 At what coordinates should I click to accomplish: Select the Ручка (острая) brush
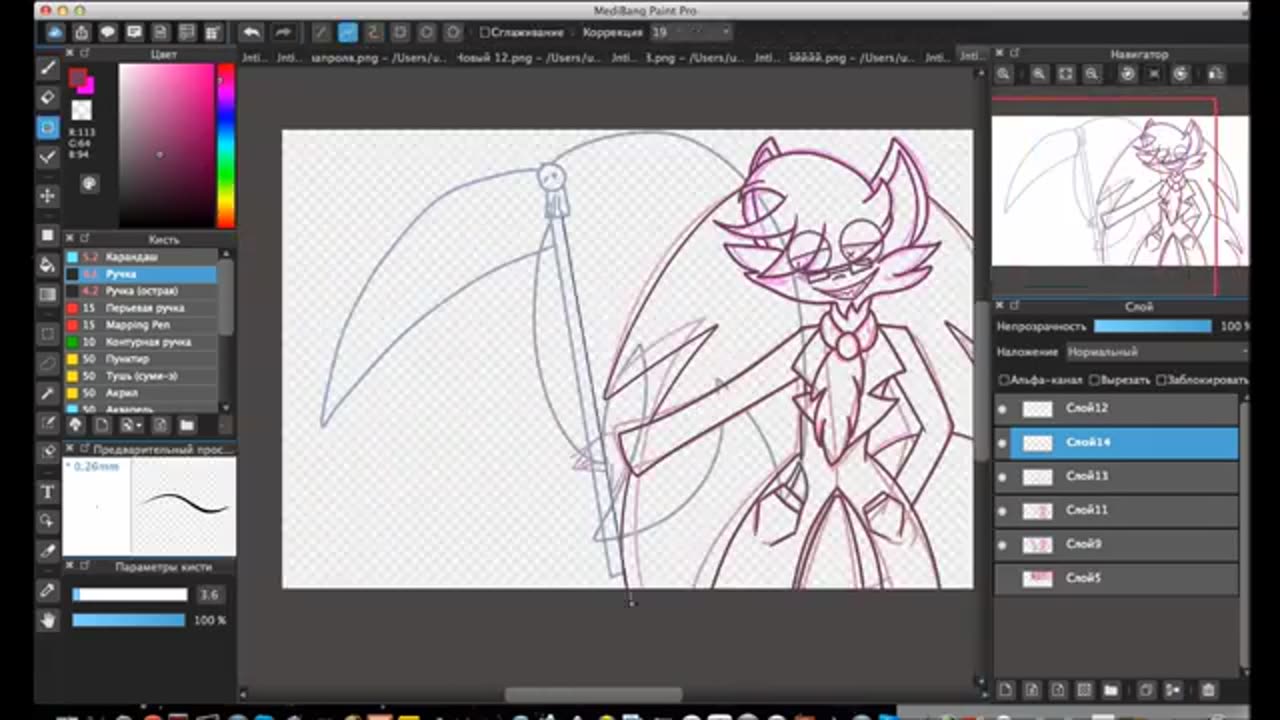pos(141,291)
